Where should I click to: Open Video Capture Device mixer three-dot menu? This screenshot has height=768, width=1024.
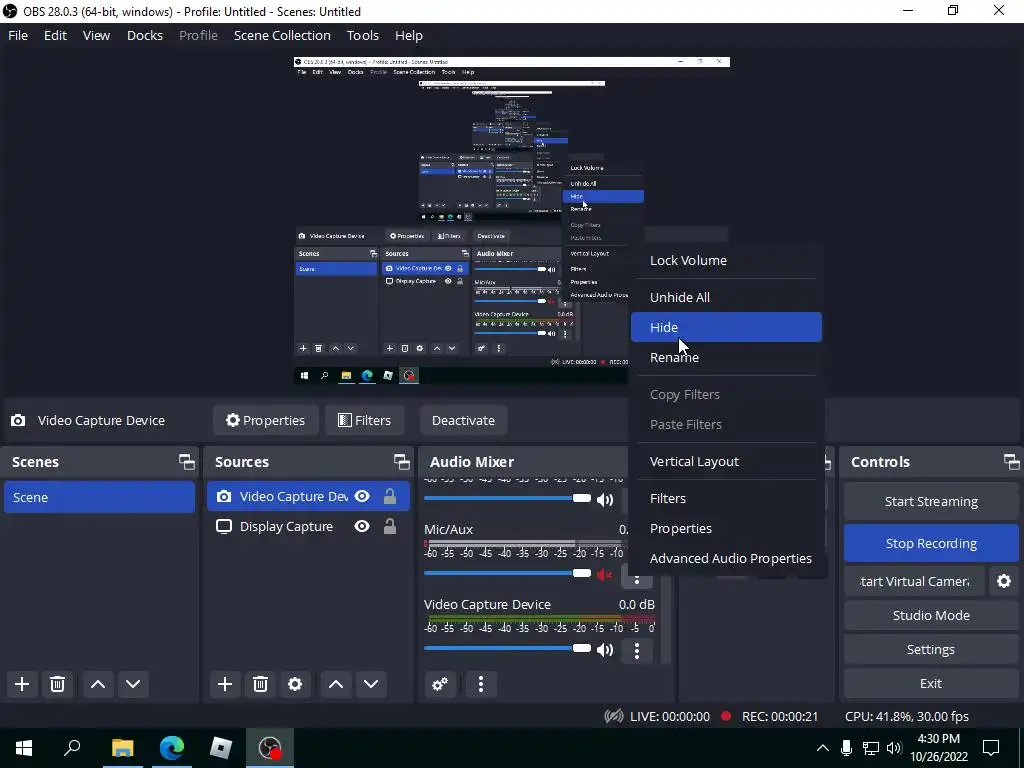637,650
